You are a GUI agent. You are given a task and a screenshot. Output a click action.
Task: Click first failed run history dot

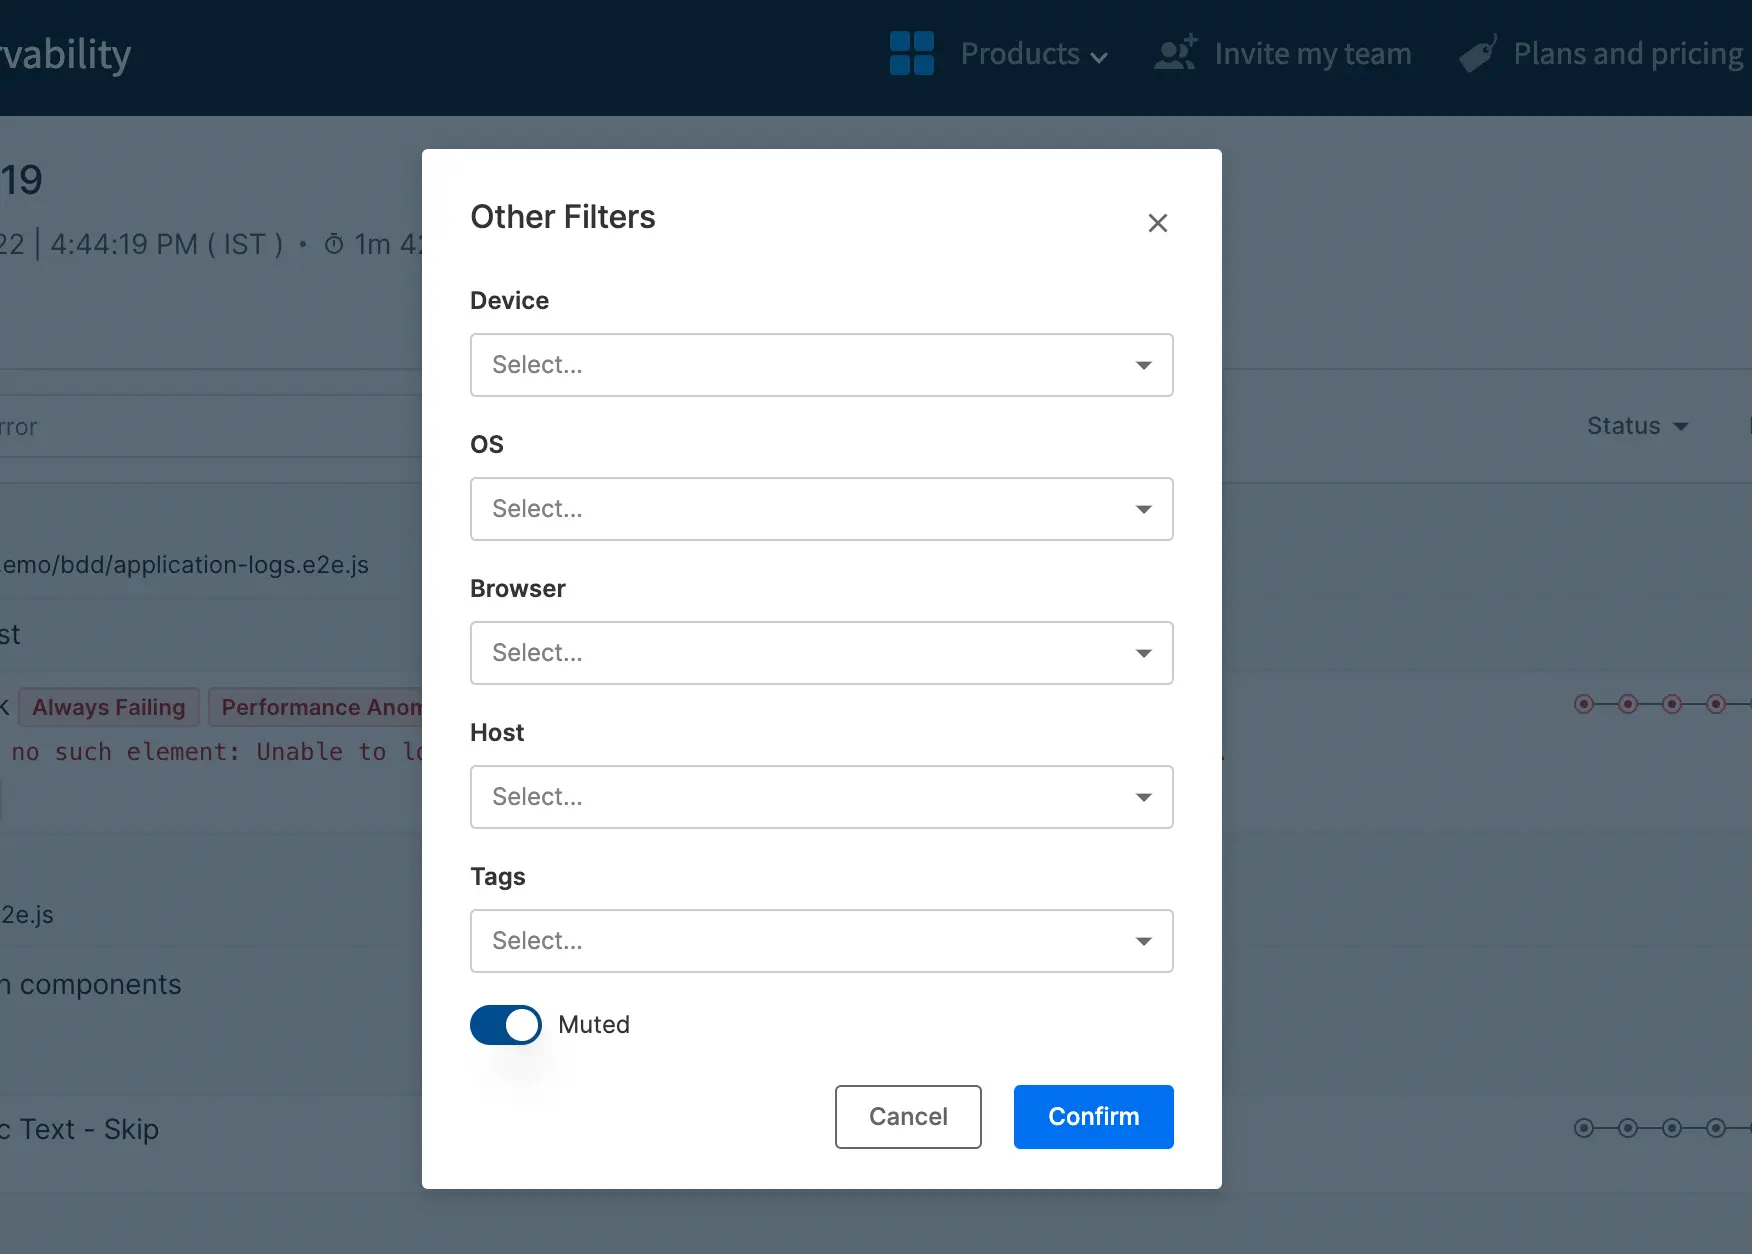point(1584,704)
